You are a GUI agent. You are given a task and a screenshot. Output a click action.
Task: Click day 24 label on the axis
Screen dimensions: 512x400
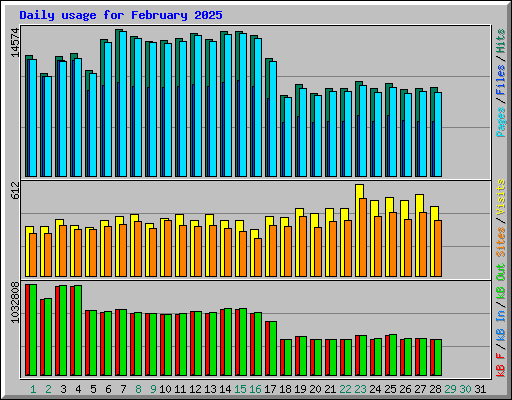(x=375, y=389)
